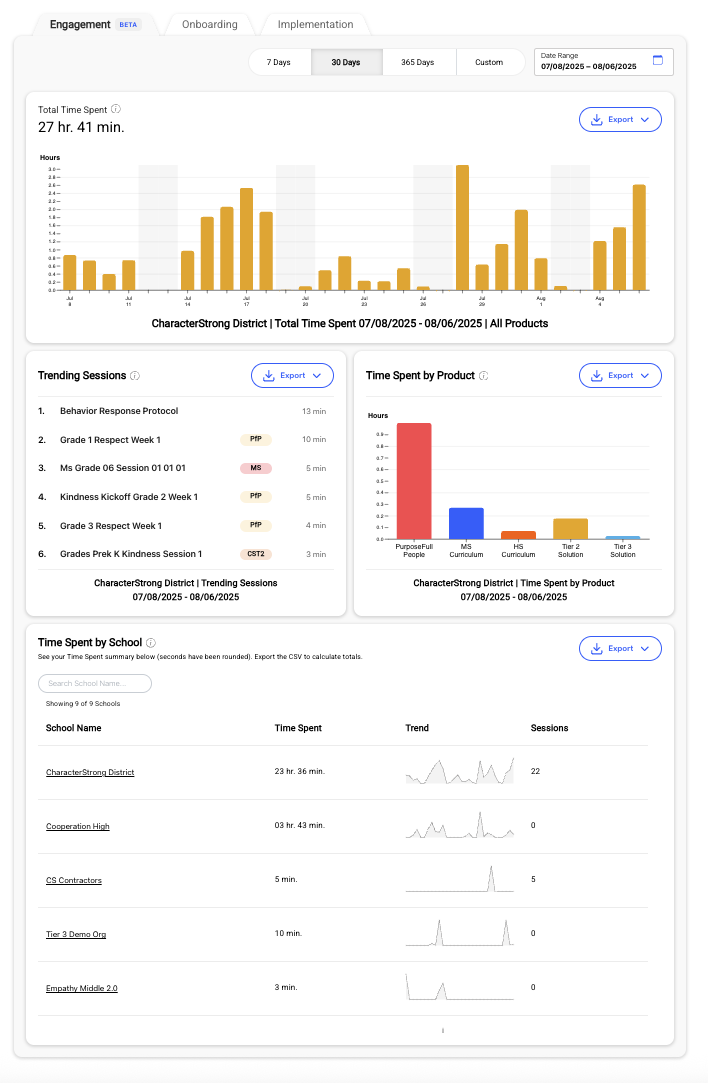The width and height of the screenshot is (708, 1083).
Task: Select the 365 Days range option
Action: (418, 62)
